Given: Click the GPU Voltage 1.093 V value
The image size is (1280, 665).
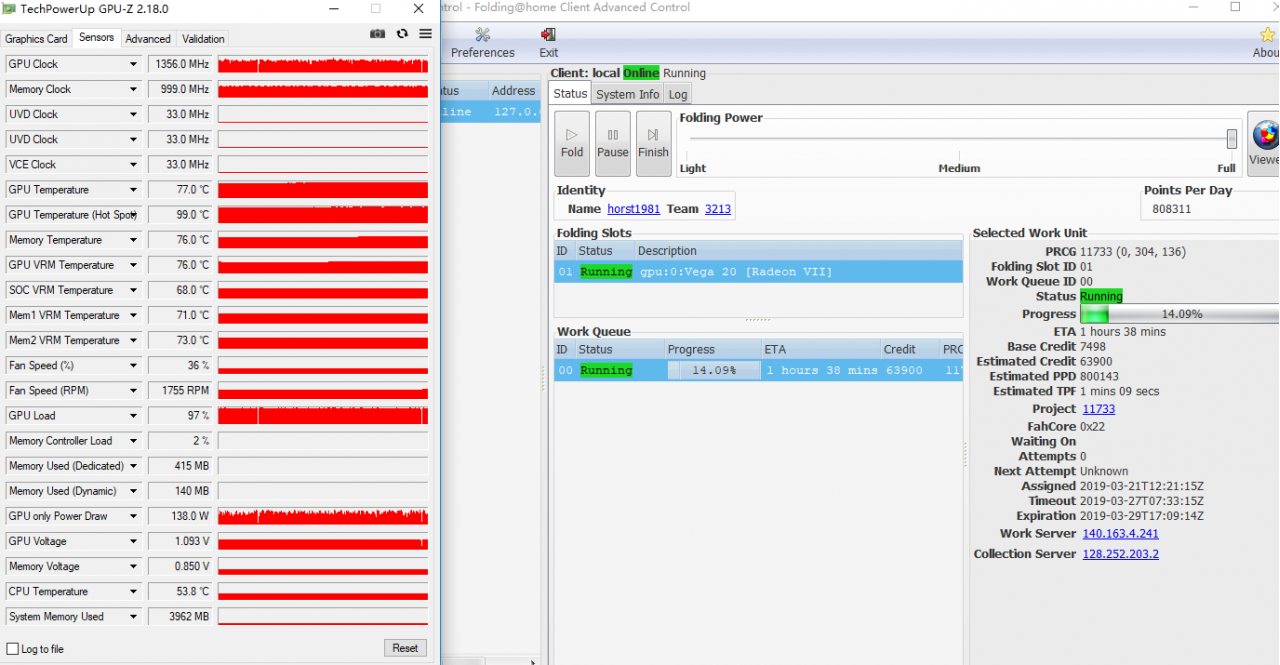Looking at the screenshot, I should tap(181, 541).
